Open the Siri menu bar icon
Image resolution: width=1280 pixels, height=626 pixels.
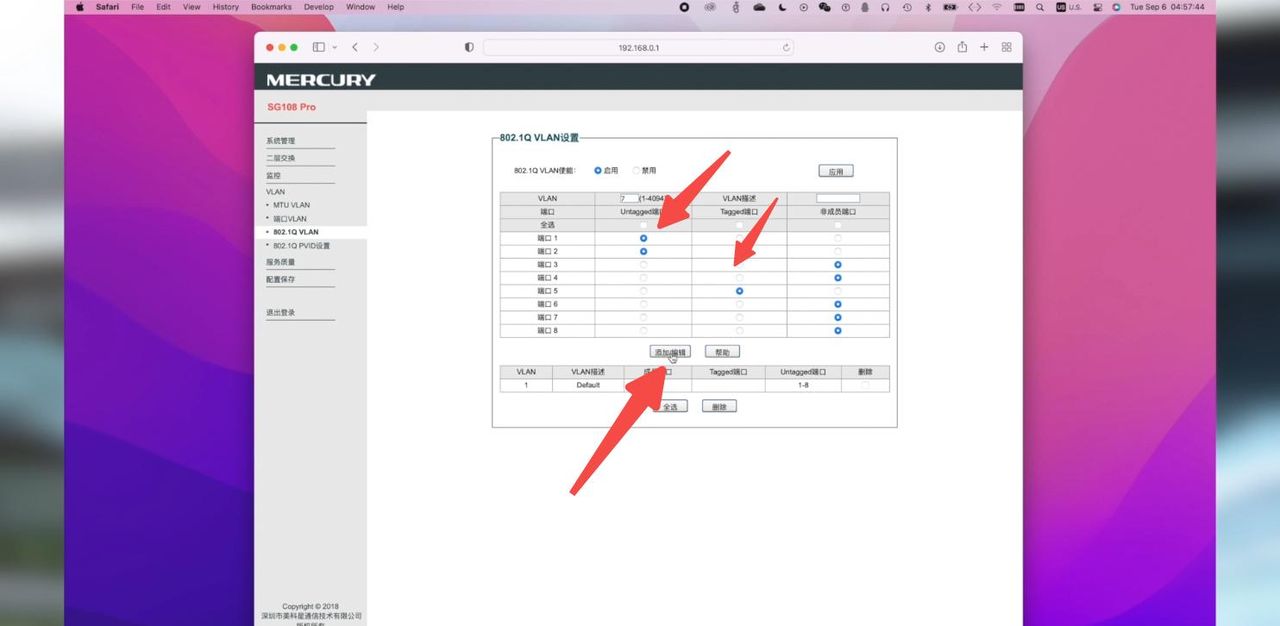1116,7
